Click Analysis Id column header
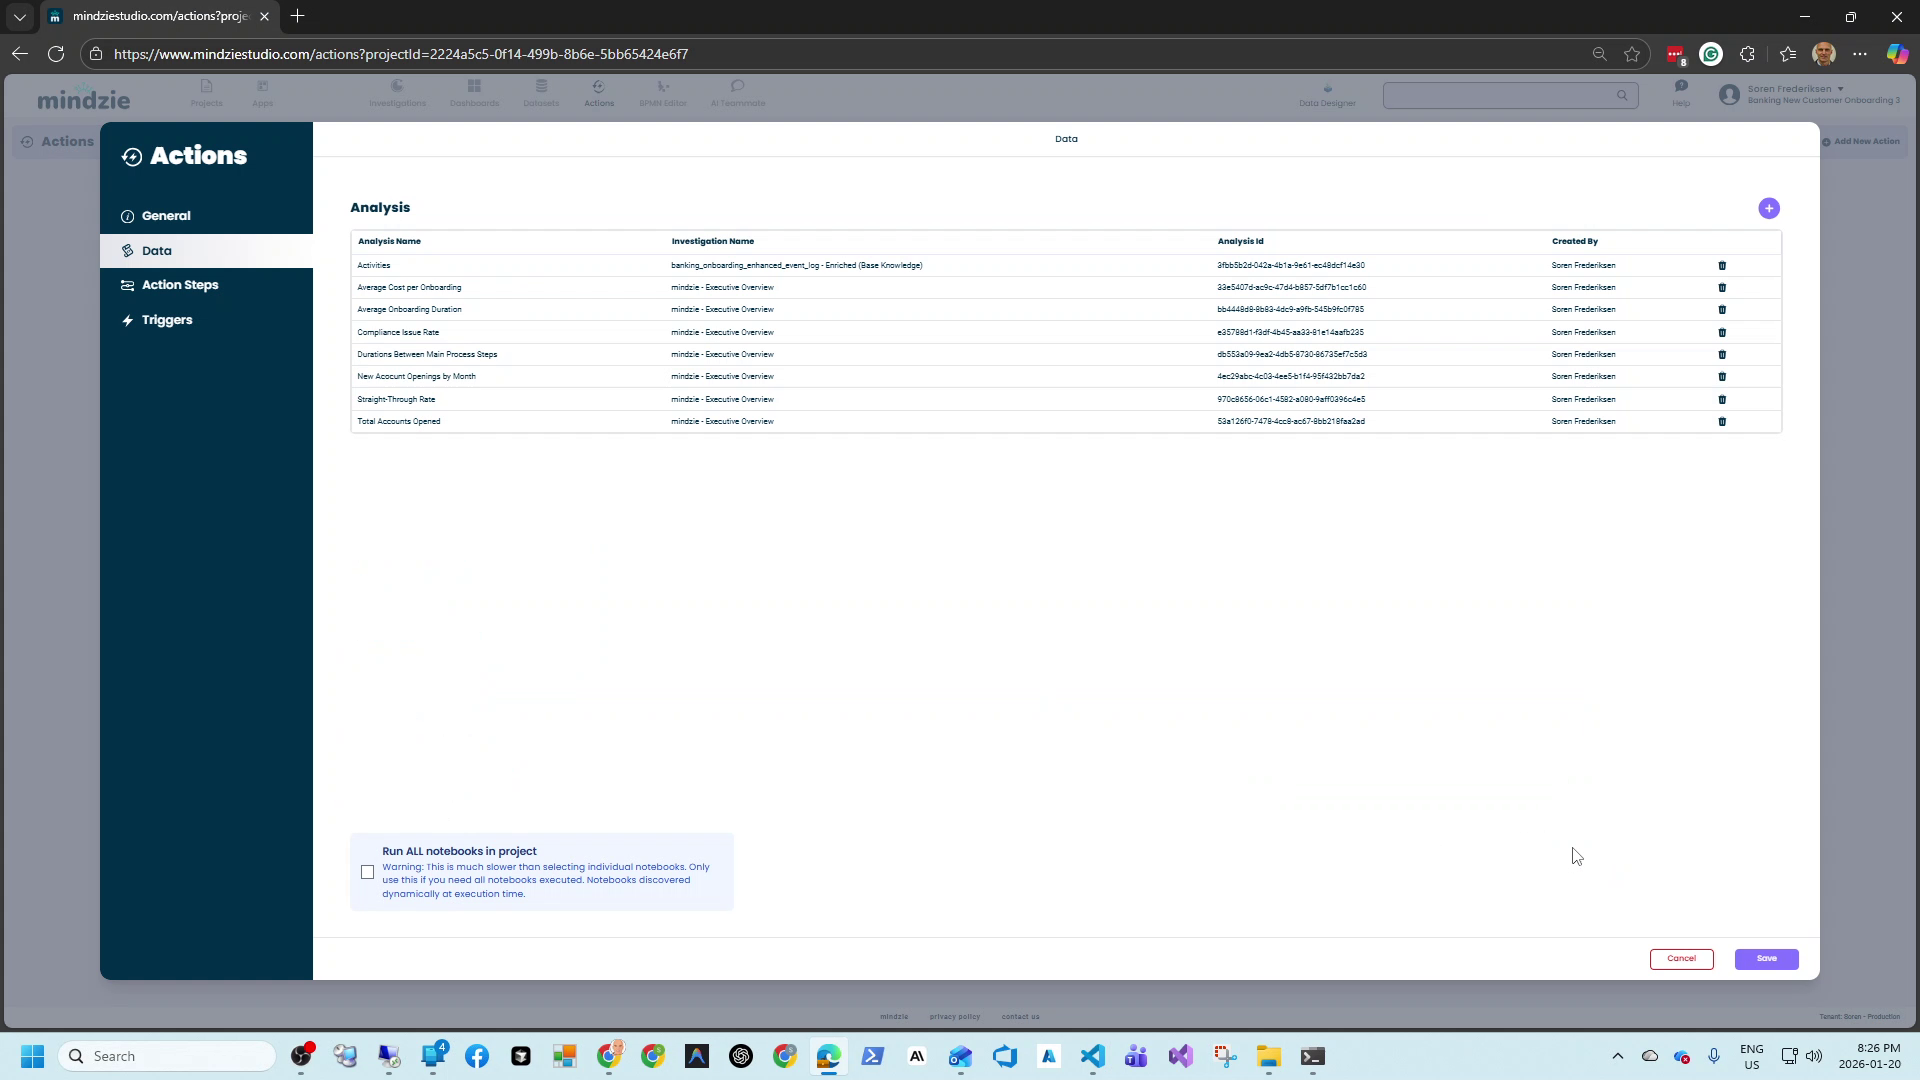The image size is (1920, 1080). click(1240, 242)
